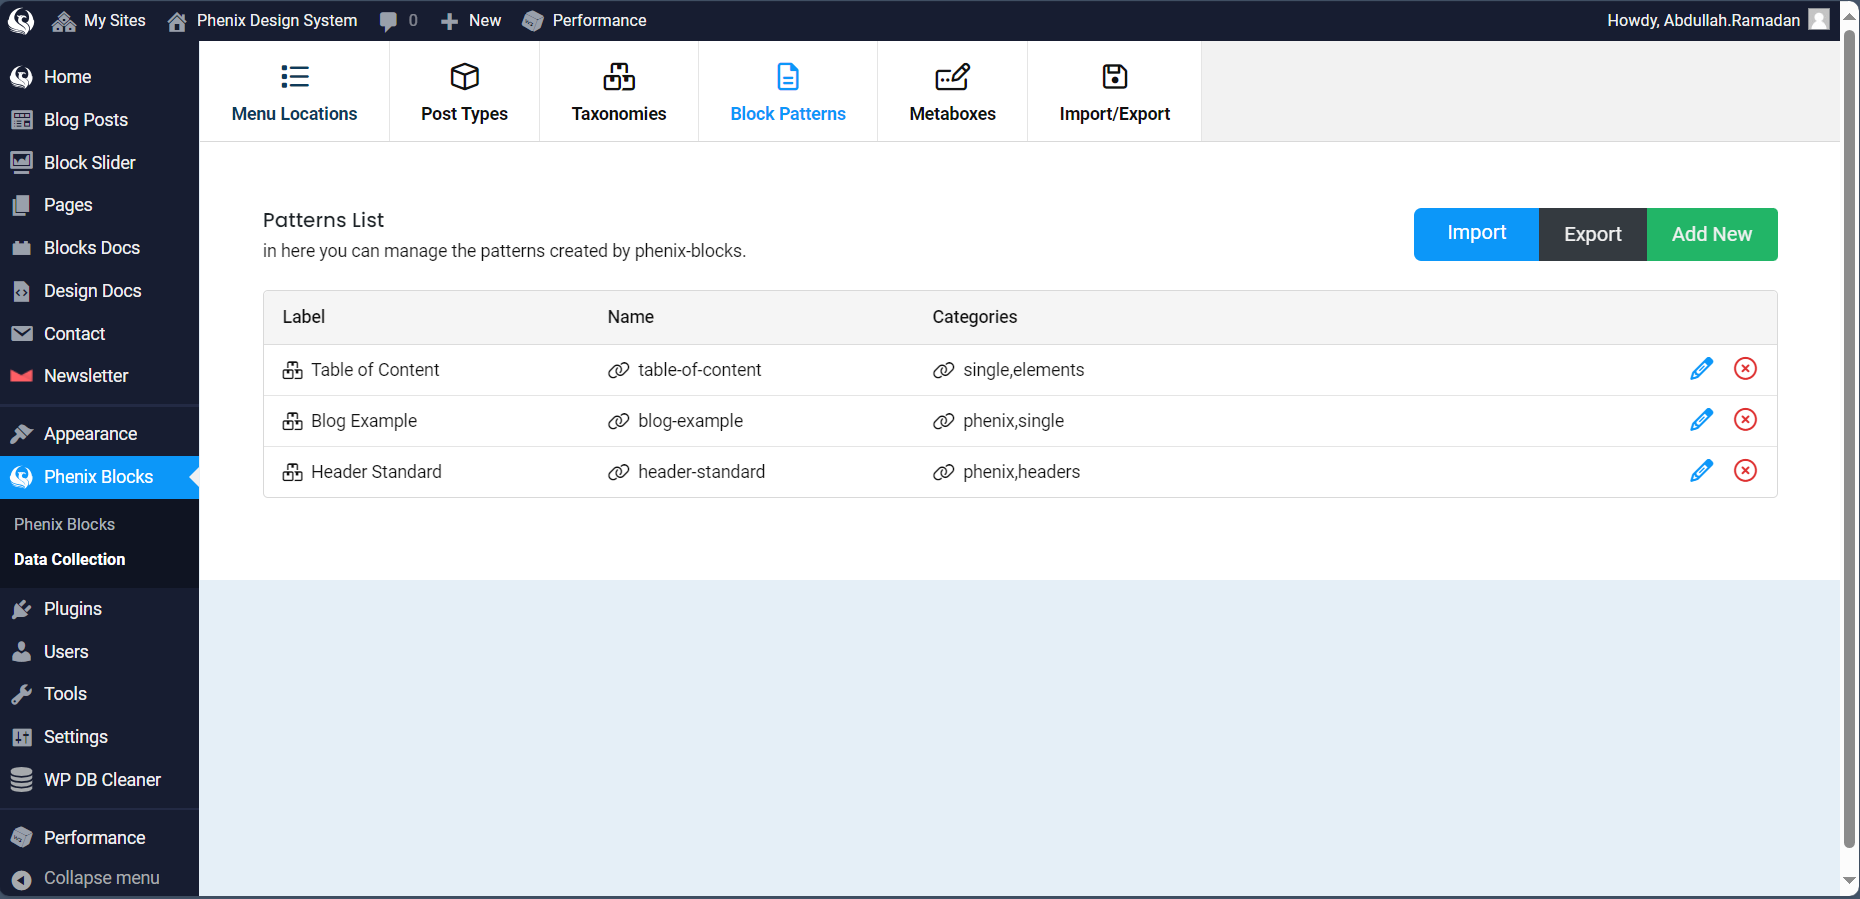The height and width of the screenshot is (899, 1860).
Task: Click the Settings sliders icon
Action: 21,737
